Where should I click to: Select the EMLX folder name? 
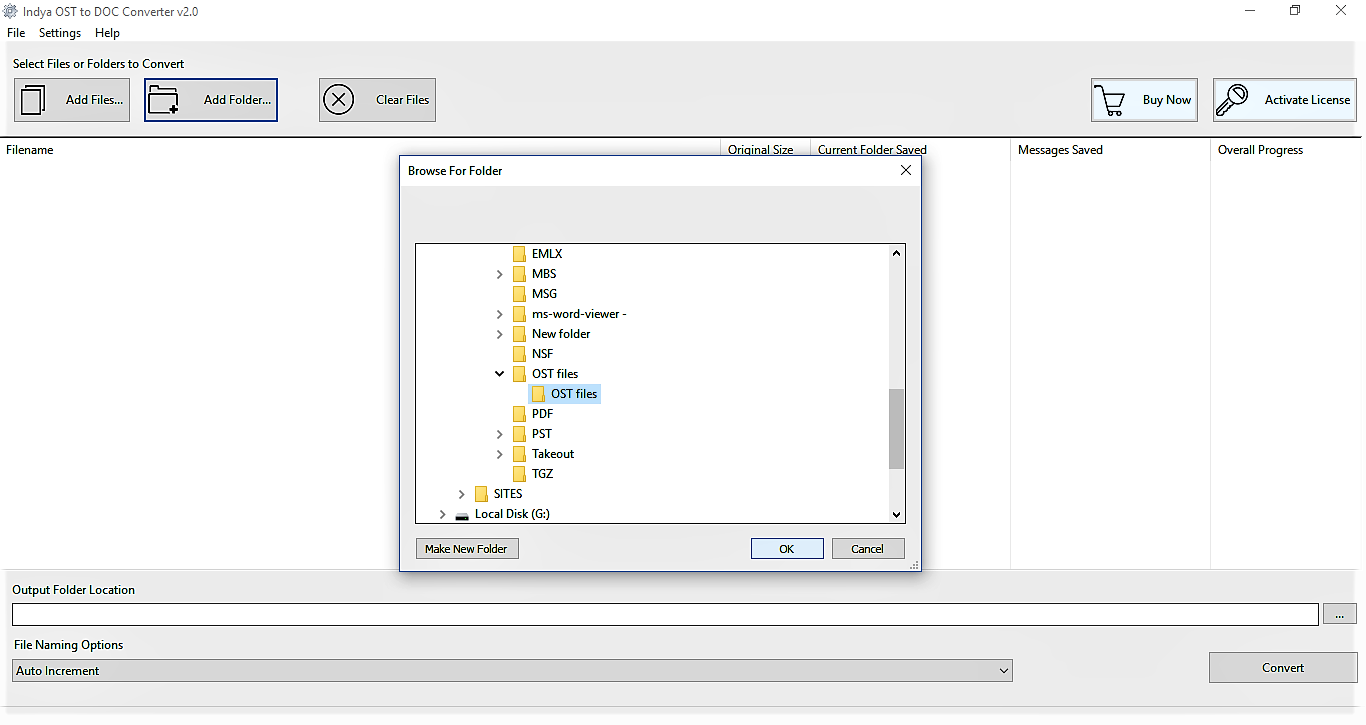[x=547, y=254]
